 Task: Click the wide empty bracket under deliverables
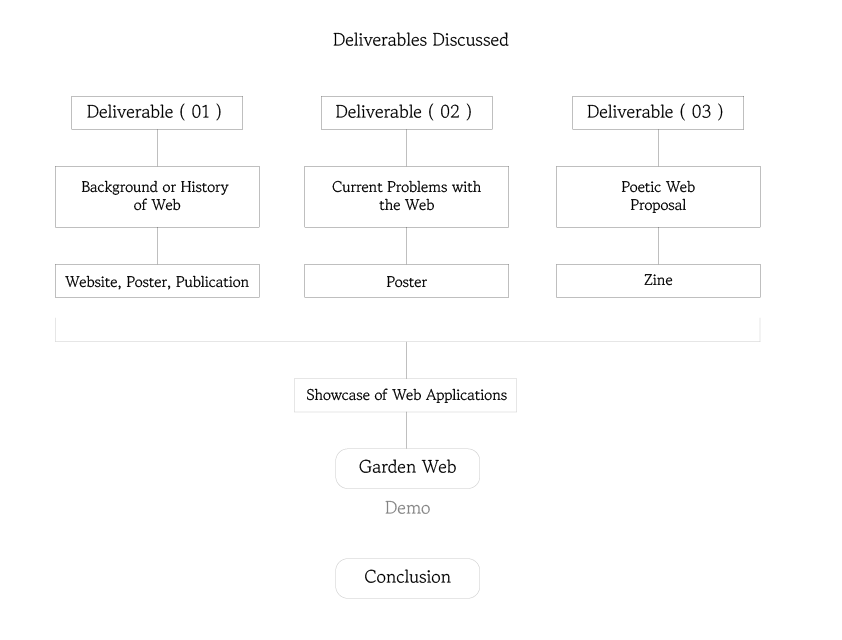pos(407,330)
